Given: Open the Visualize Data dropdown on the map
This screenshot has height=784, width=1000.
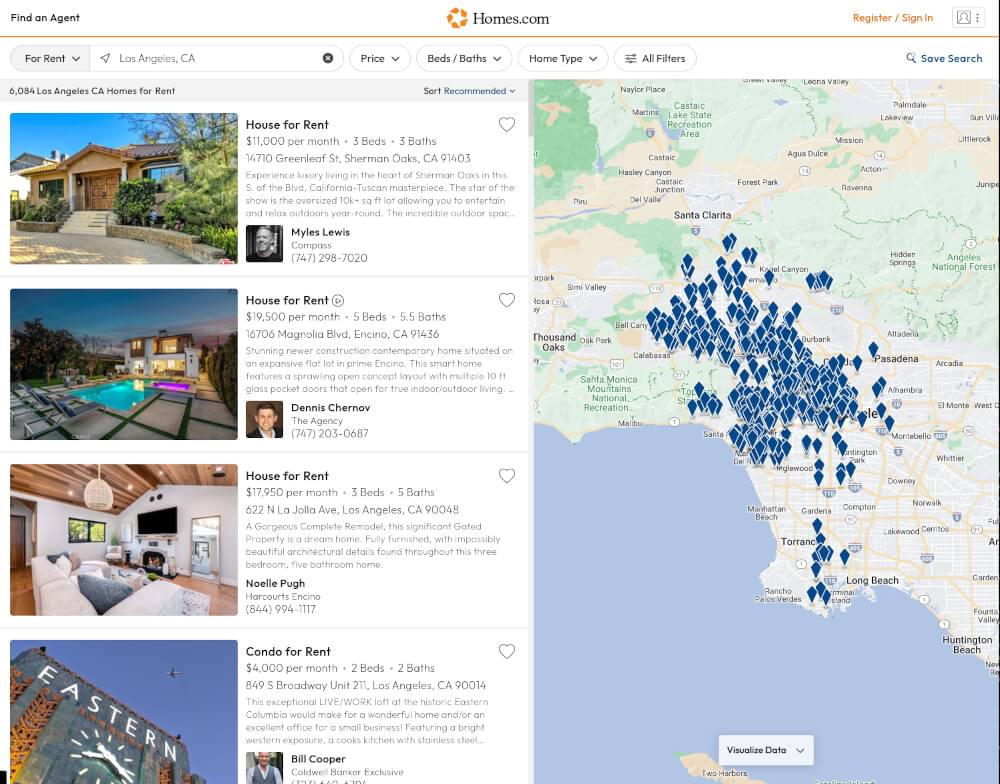Looking at the screenshot, I should 765,749.
